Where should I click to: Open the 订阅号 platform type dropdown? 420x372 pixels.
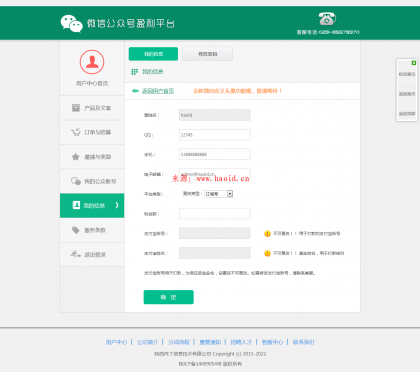point(218,194)
